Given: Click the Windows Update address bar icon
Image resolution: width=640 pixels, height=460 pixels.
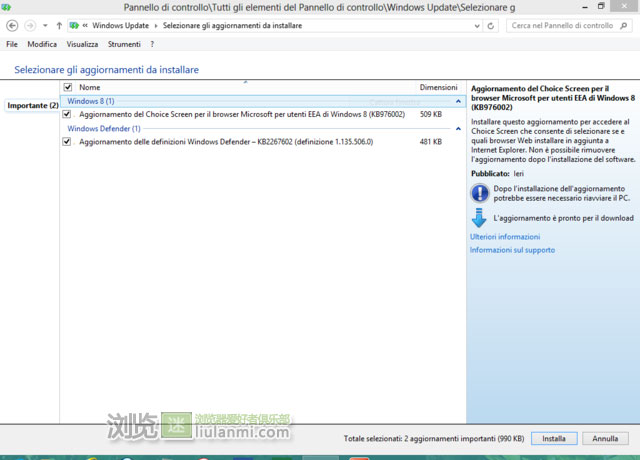Looking at the screenshot, I should pos(74,26).
